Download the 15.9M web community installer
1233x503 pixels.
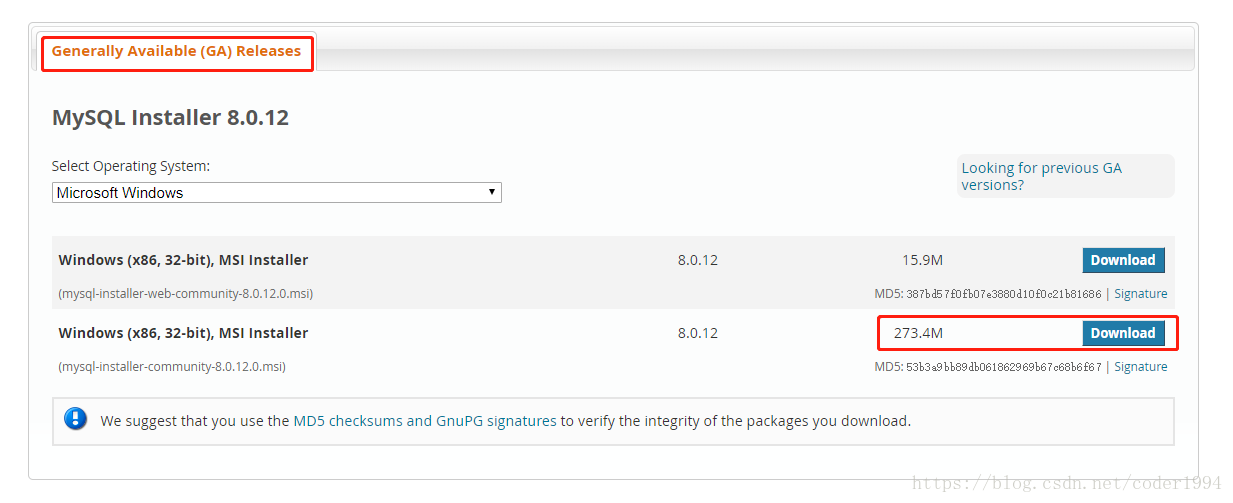pos(1123,260)
